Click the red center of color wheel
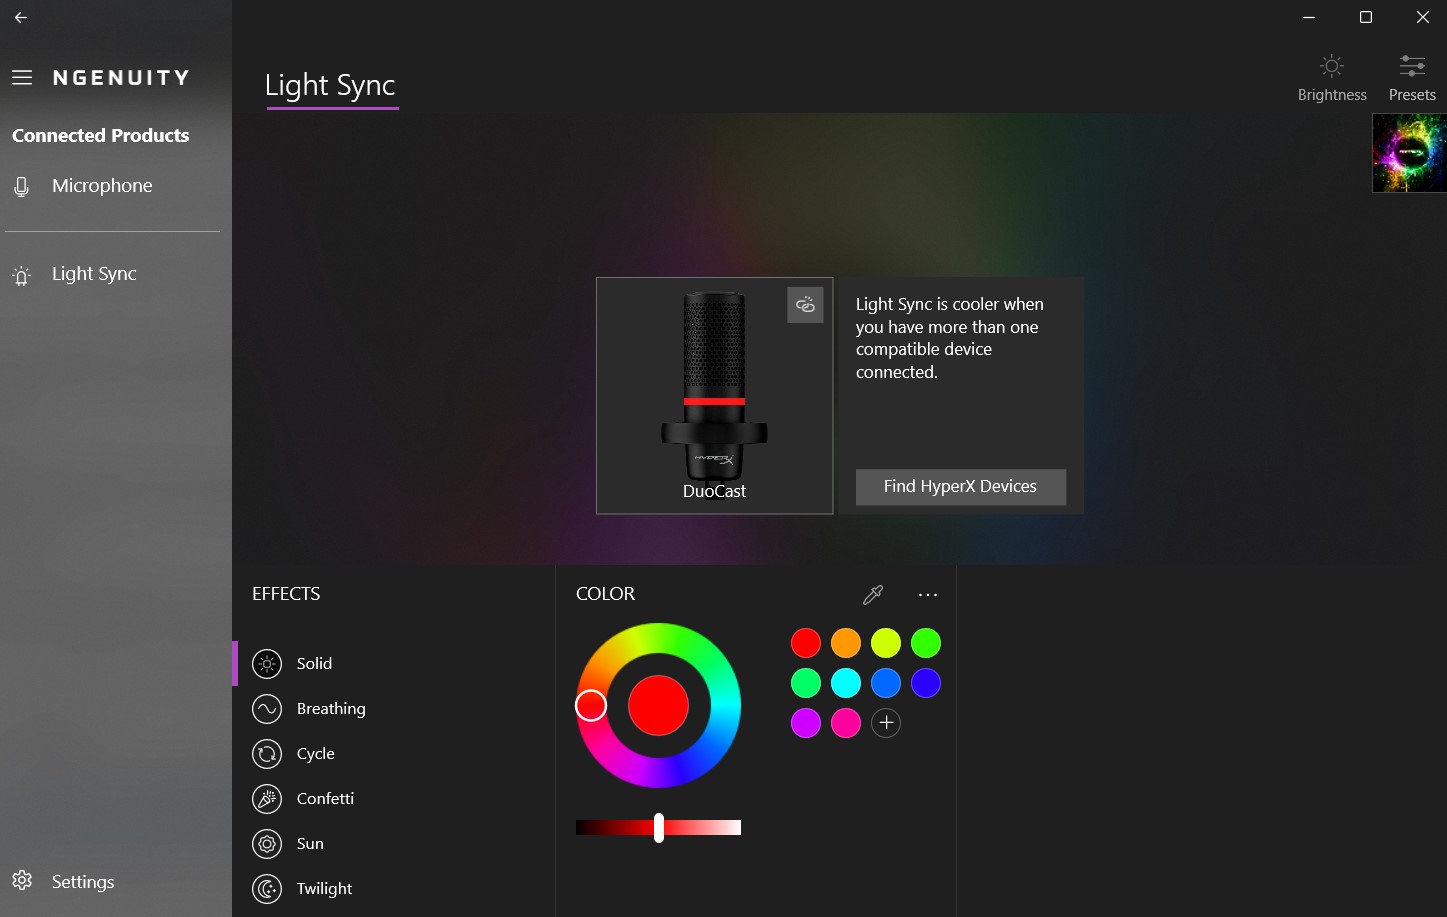Viewport: 1447px width, 917px height. 658,706
